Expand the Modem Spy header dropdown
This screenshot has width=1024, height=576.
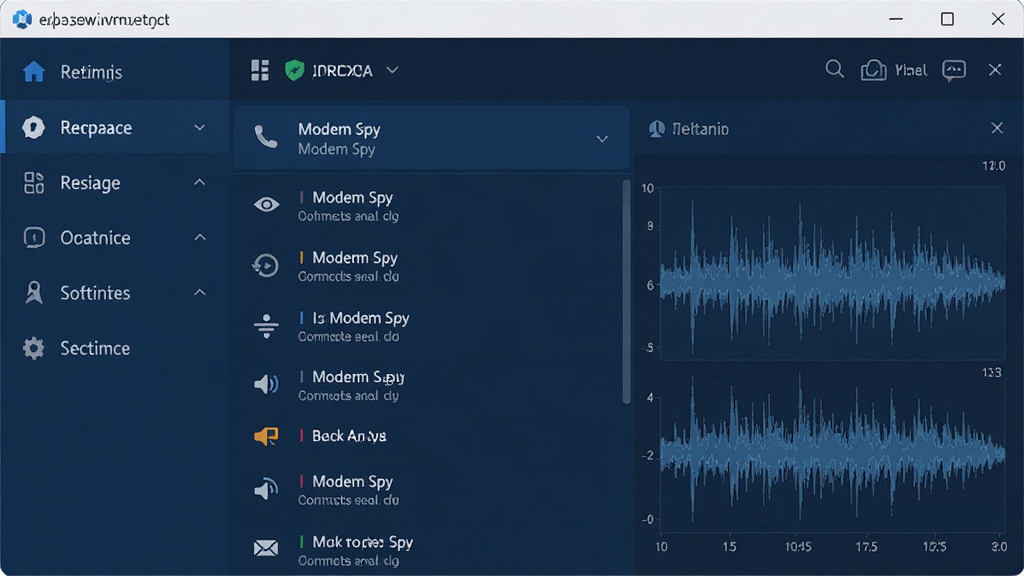click(602, 139)
